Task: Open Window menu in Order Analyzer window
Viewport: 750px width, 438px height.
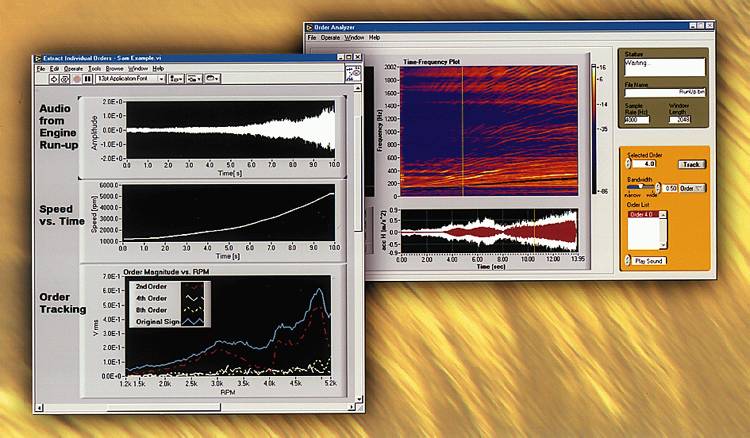Action: click(354, 37)
